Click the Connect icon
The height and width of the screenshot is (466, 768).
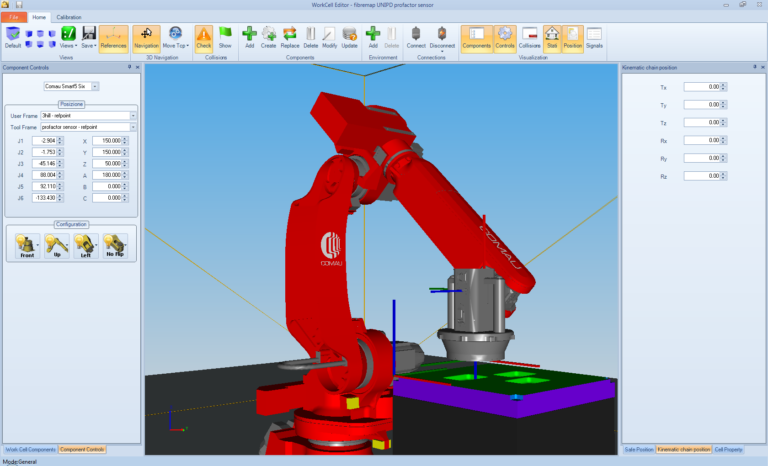pos(416,38)
